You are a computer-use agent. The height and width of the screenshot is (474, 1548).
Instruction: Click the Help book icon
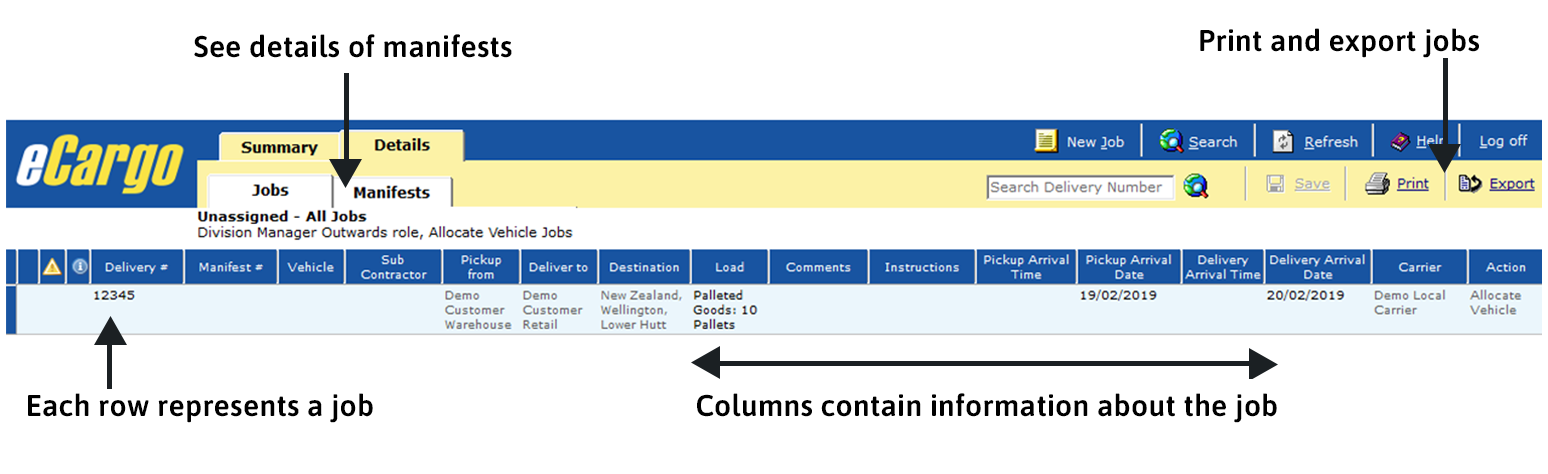(x=1401, y=141)
